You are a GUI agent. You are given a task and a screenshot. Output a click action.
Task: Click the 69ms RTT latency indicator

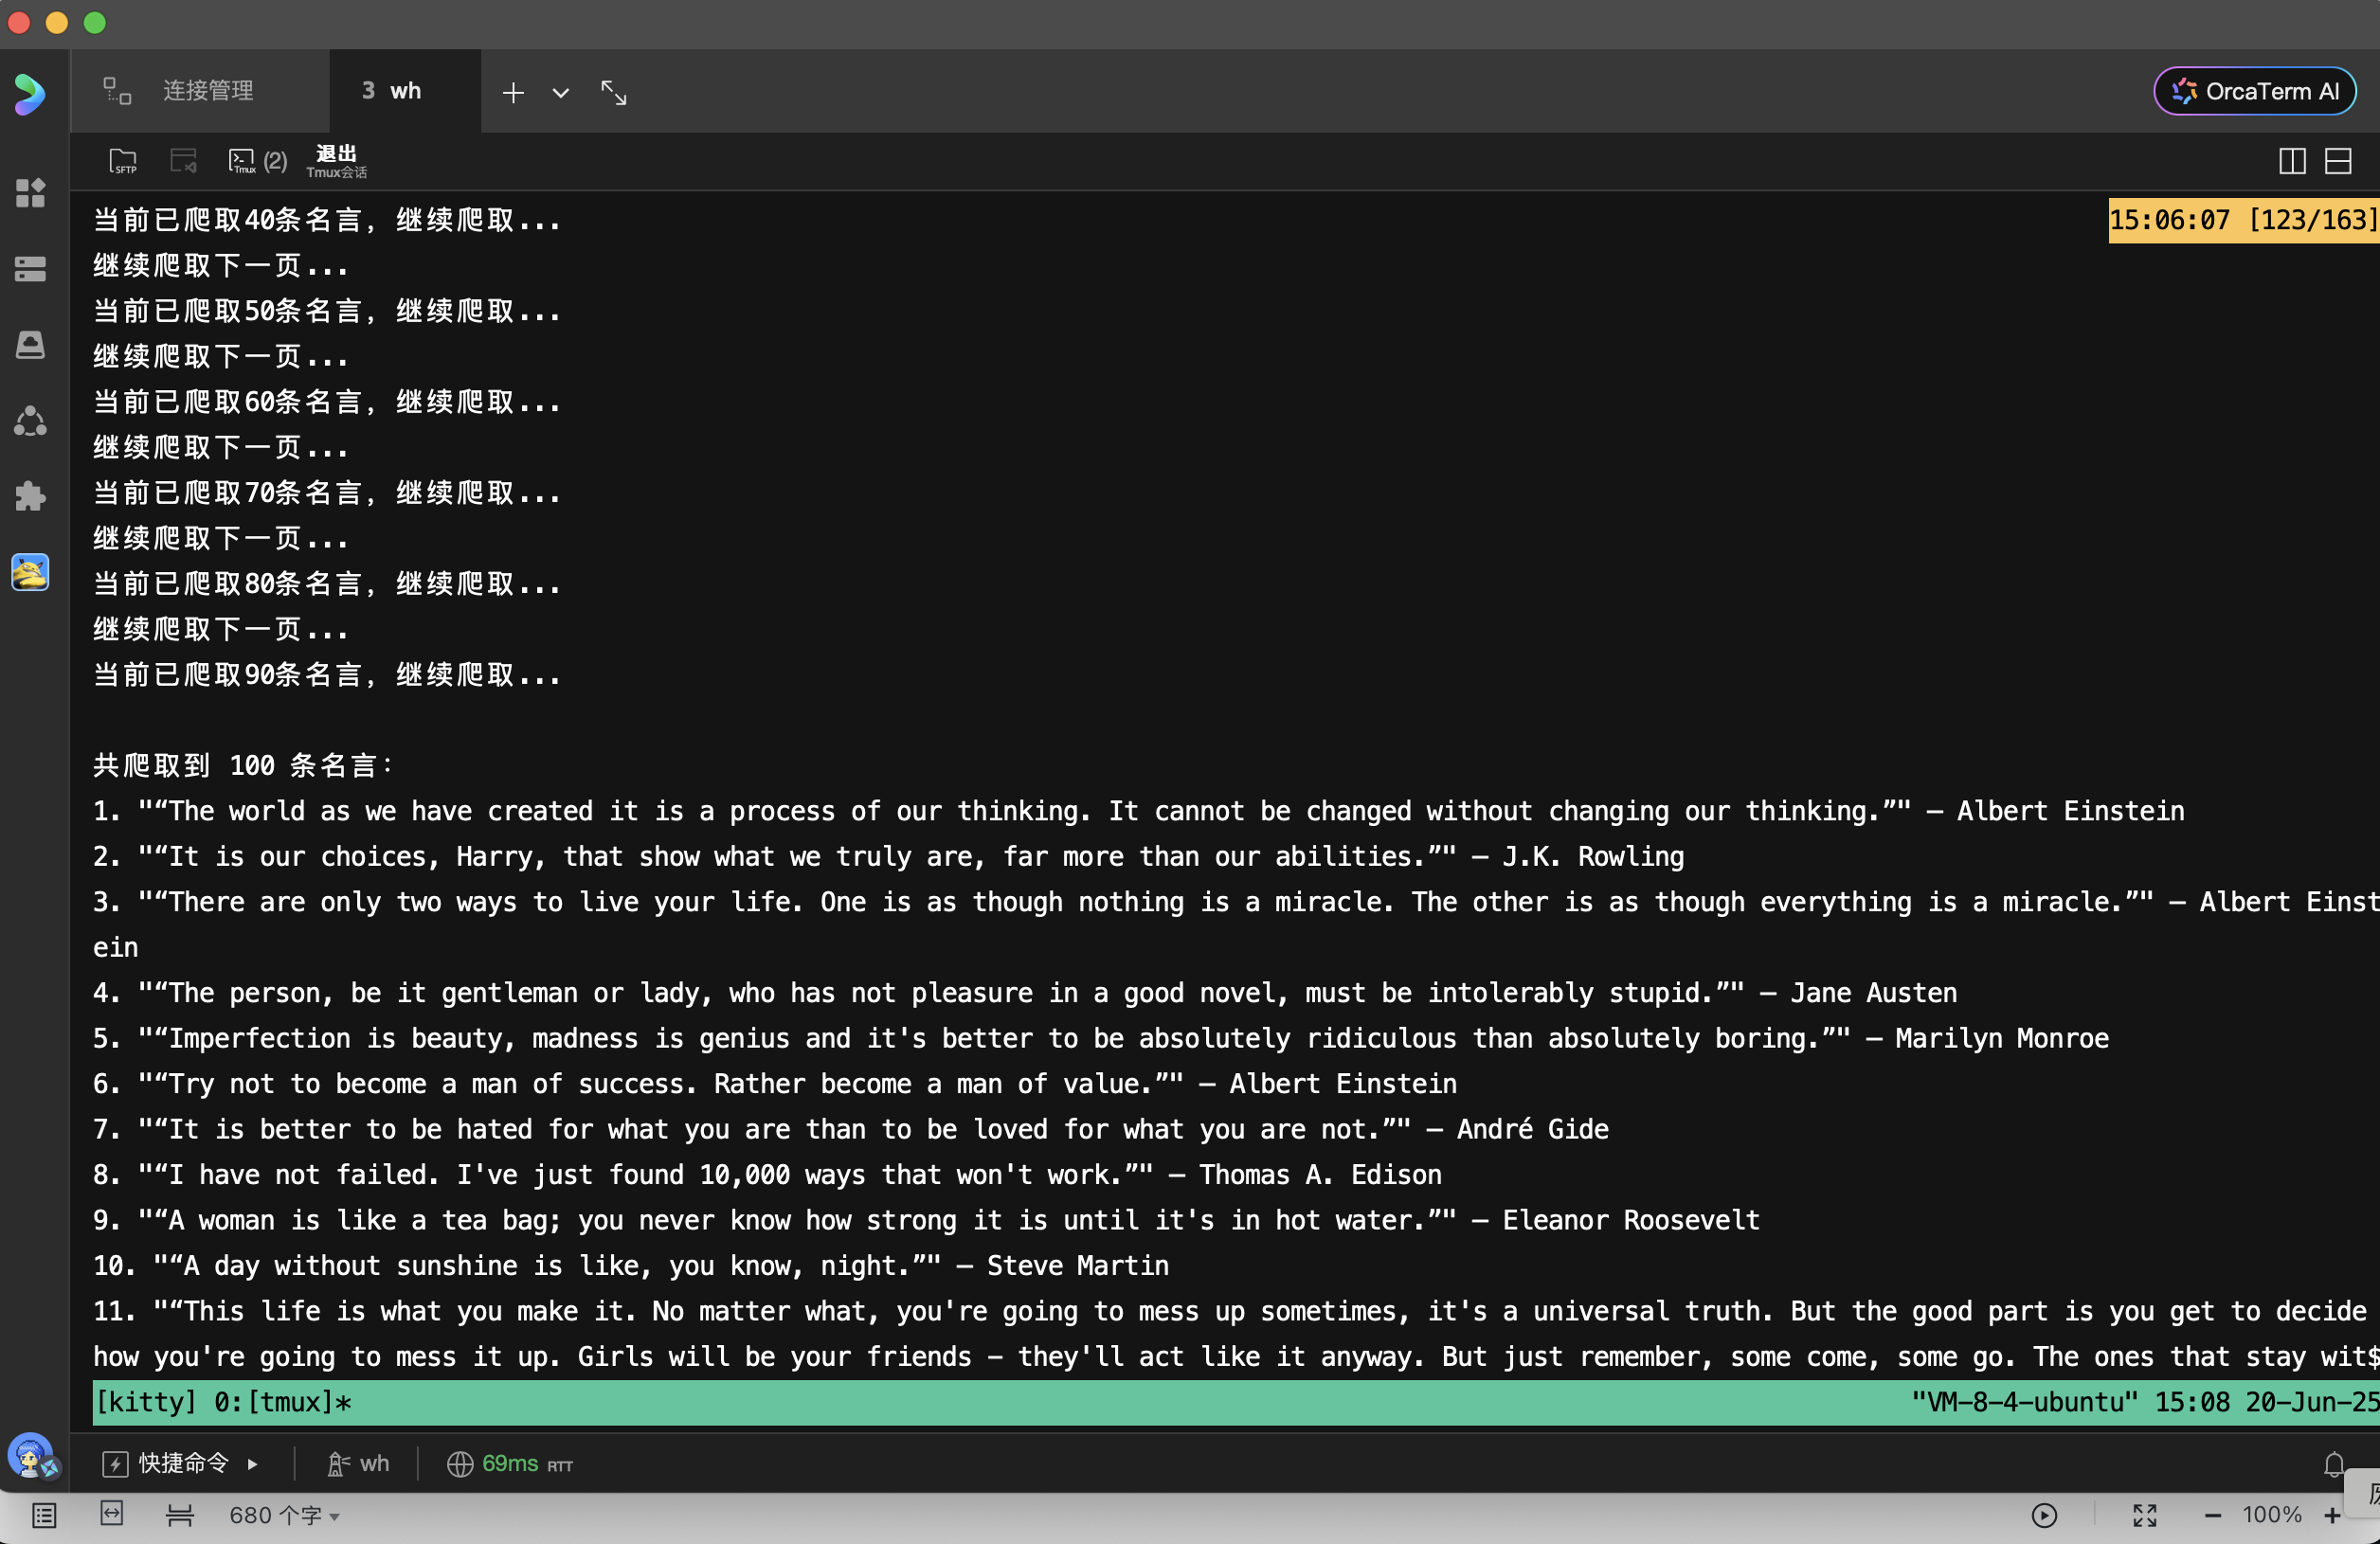pos(510,1463)
